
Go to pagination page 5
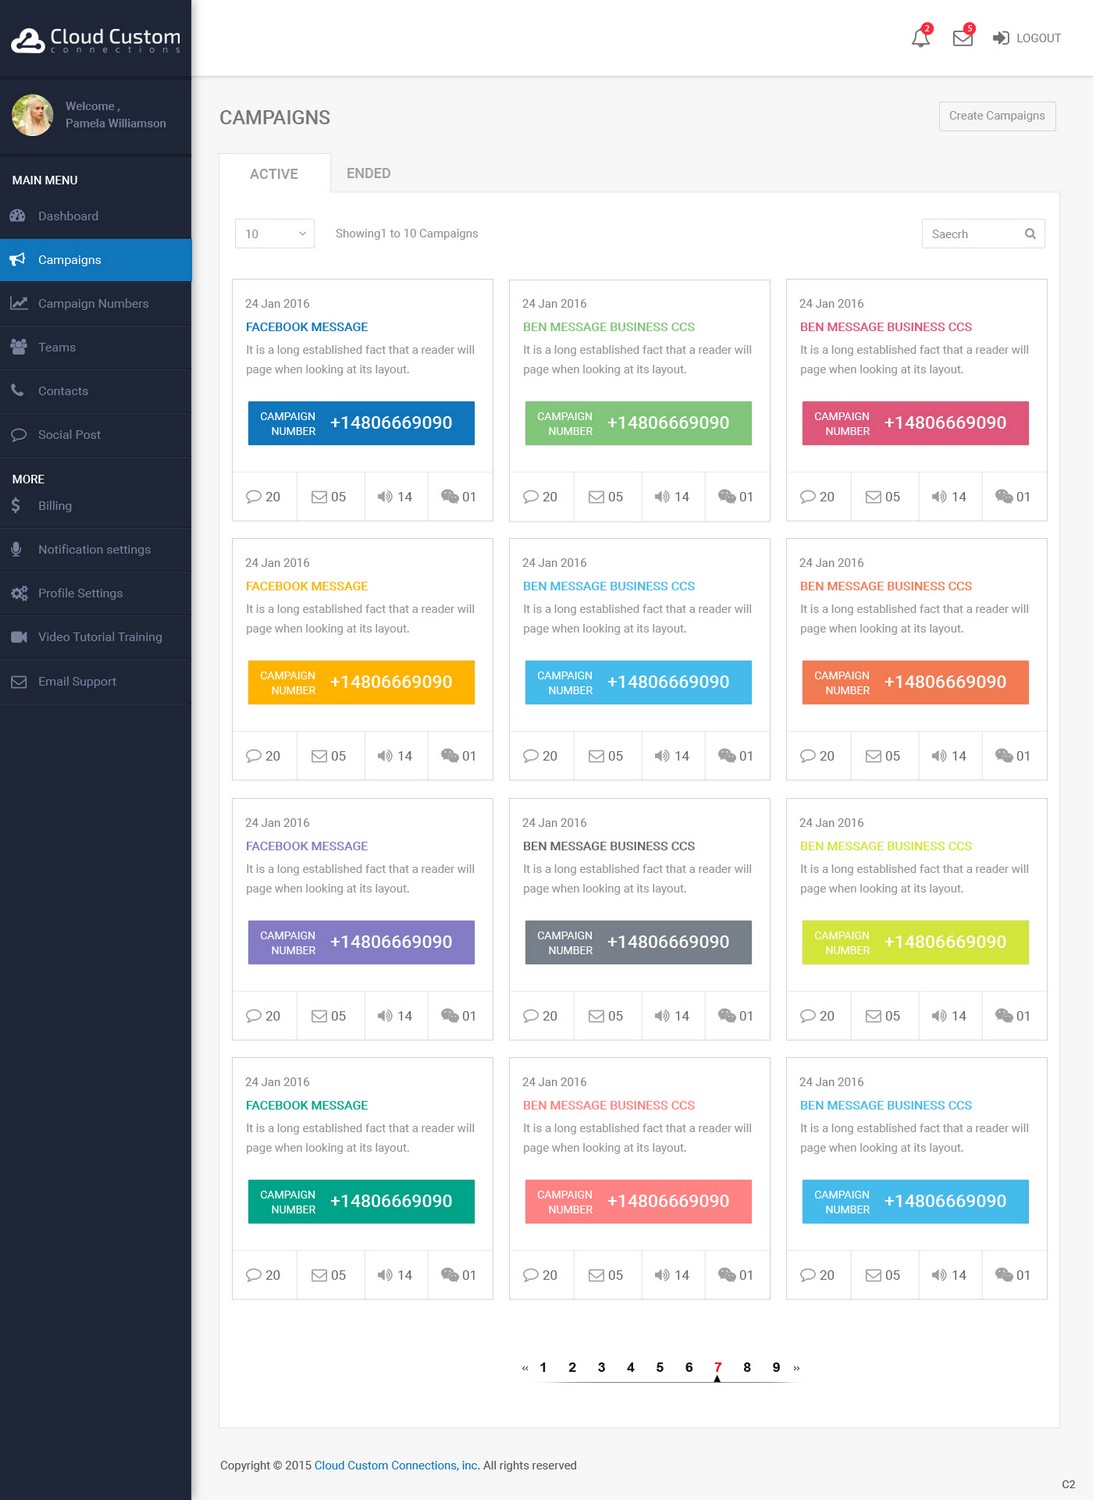(660, 1367)
